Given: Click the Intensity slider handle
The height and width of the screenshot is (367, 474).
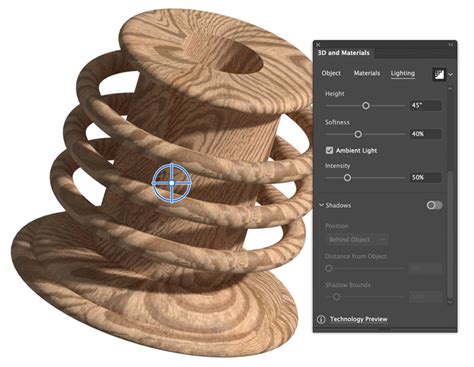Looking at the screenshot, I should [x=347, y=178].
